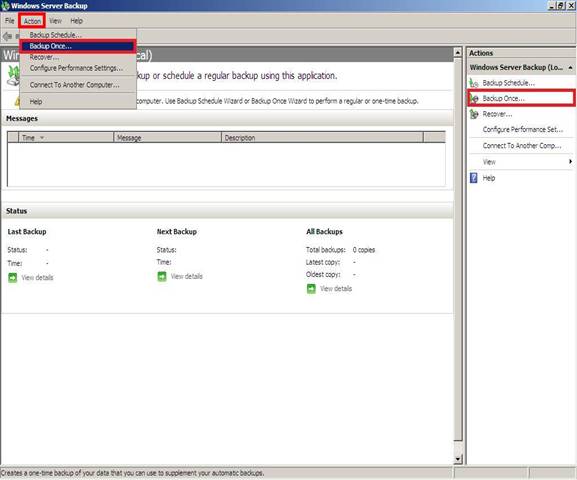Click scroll down arrow of main pane
Viewport: 577px width, 480px height.
[x=457, y=459]
